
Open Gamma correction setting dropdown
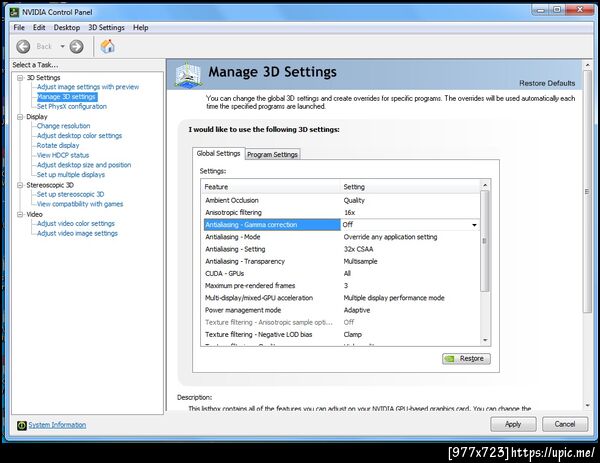[x=474, y=225]
